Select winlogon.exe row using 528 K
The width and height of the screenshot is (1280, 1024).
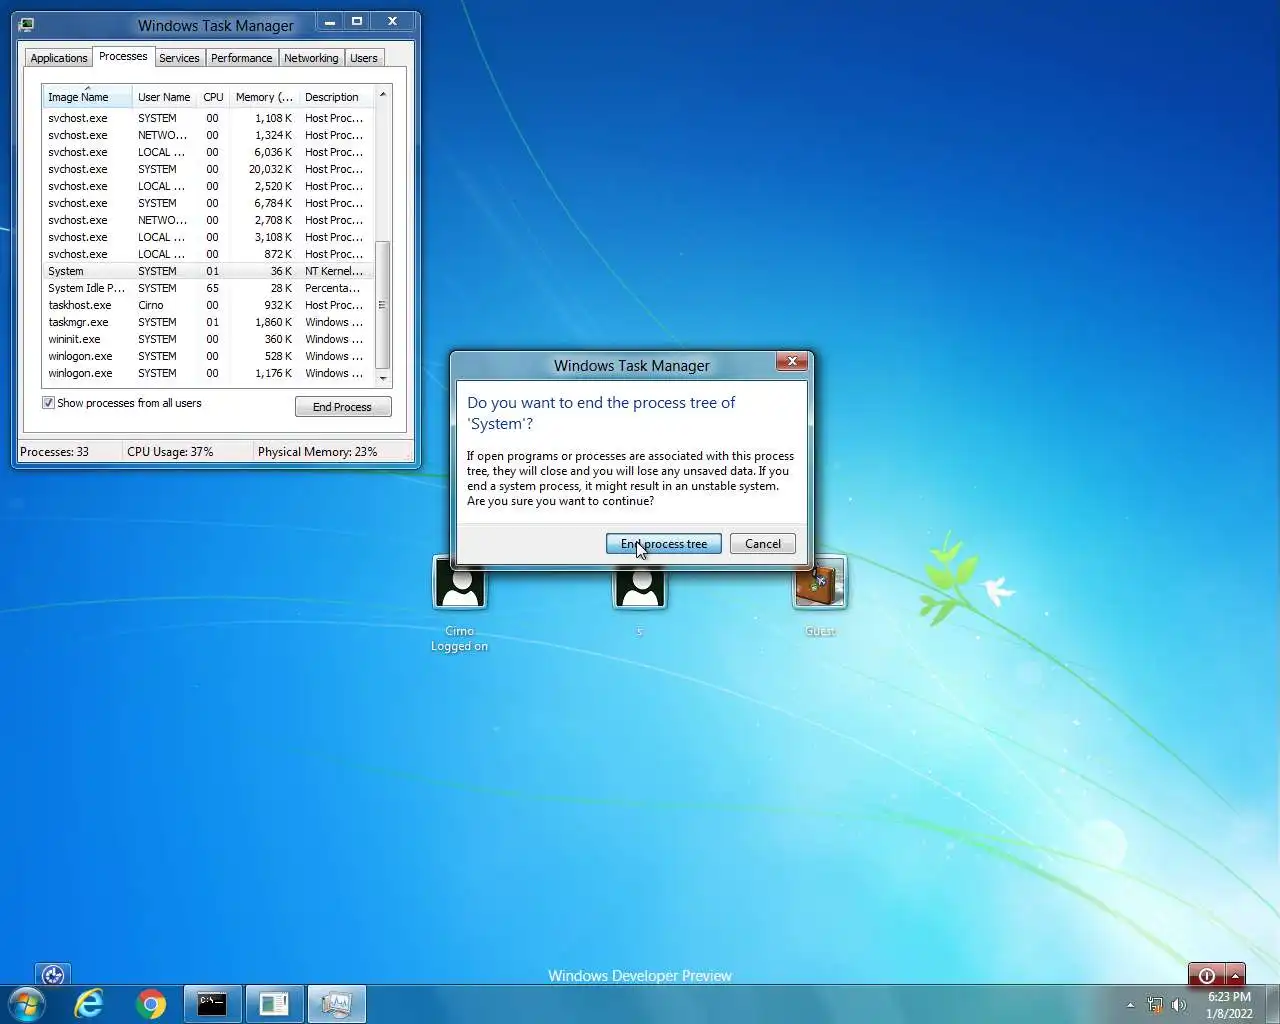208,356
